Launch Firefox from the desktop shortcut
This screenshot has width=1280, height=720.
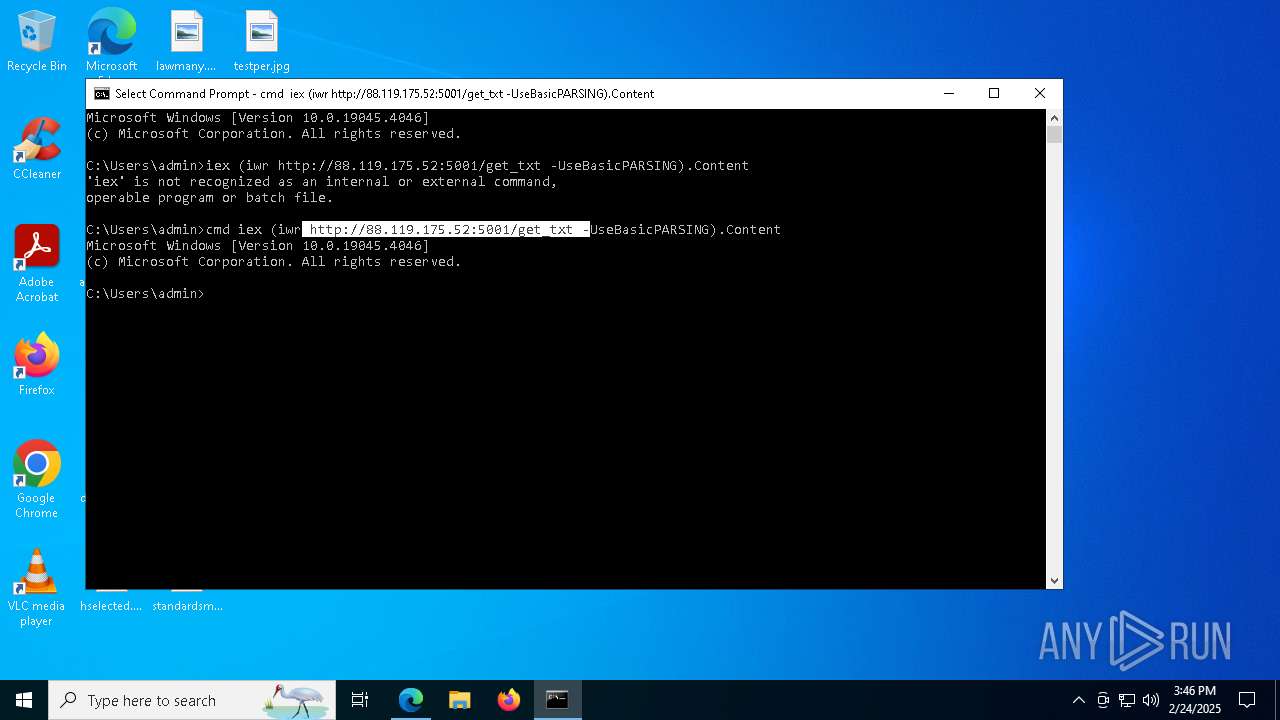37,365
